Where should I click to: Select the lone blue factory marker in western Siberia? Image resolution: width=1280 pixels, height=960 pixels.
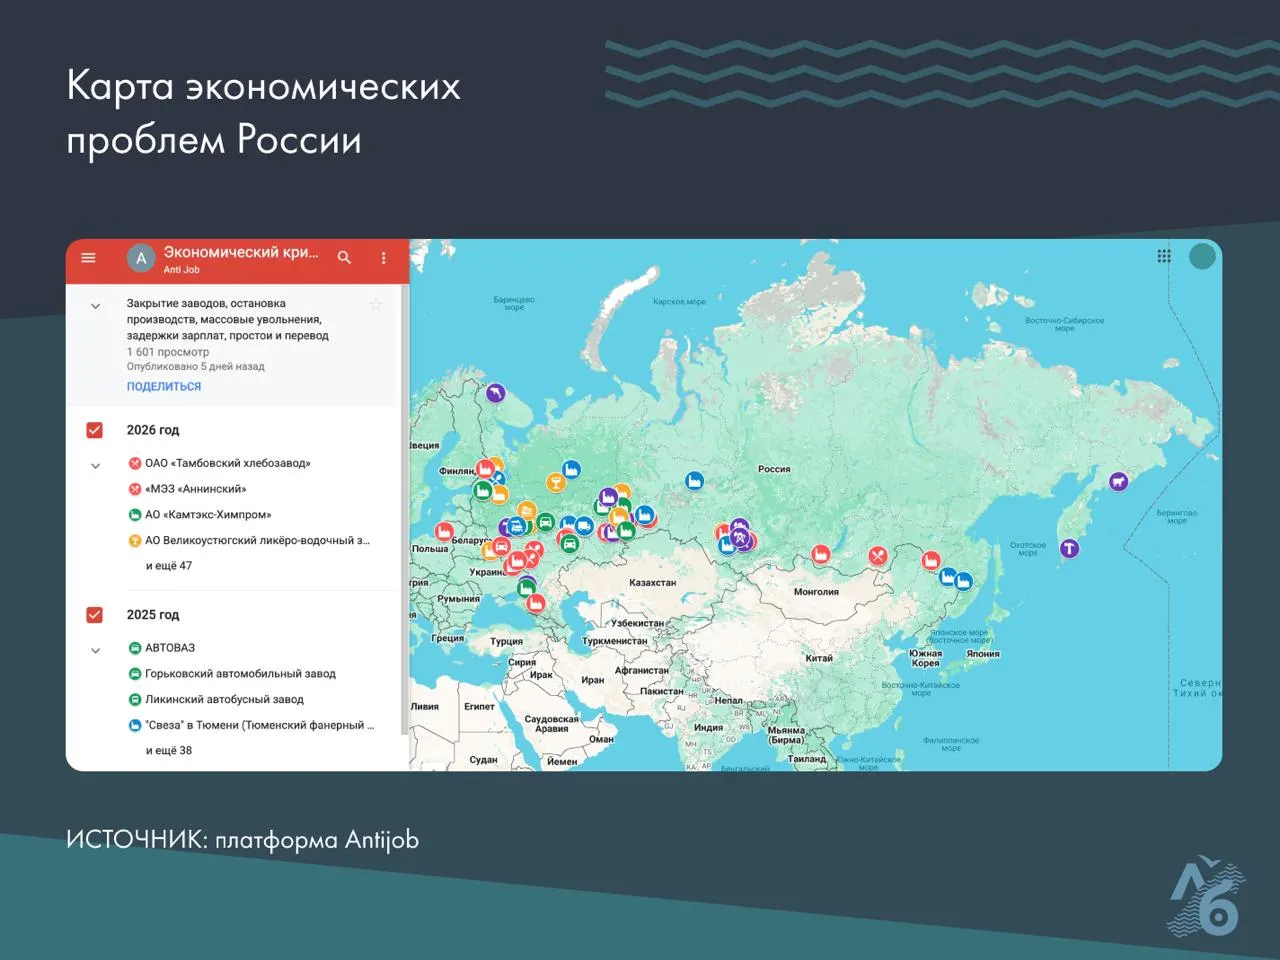694,482
